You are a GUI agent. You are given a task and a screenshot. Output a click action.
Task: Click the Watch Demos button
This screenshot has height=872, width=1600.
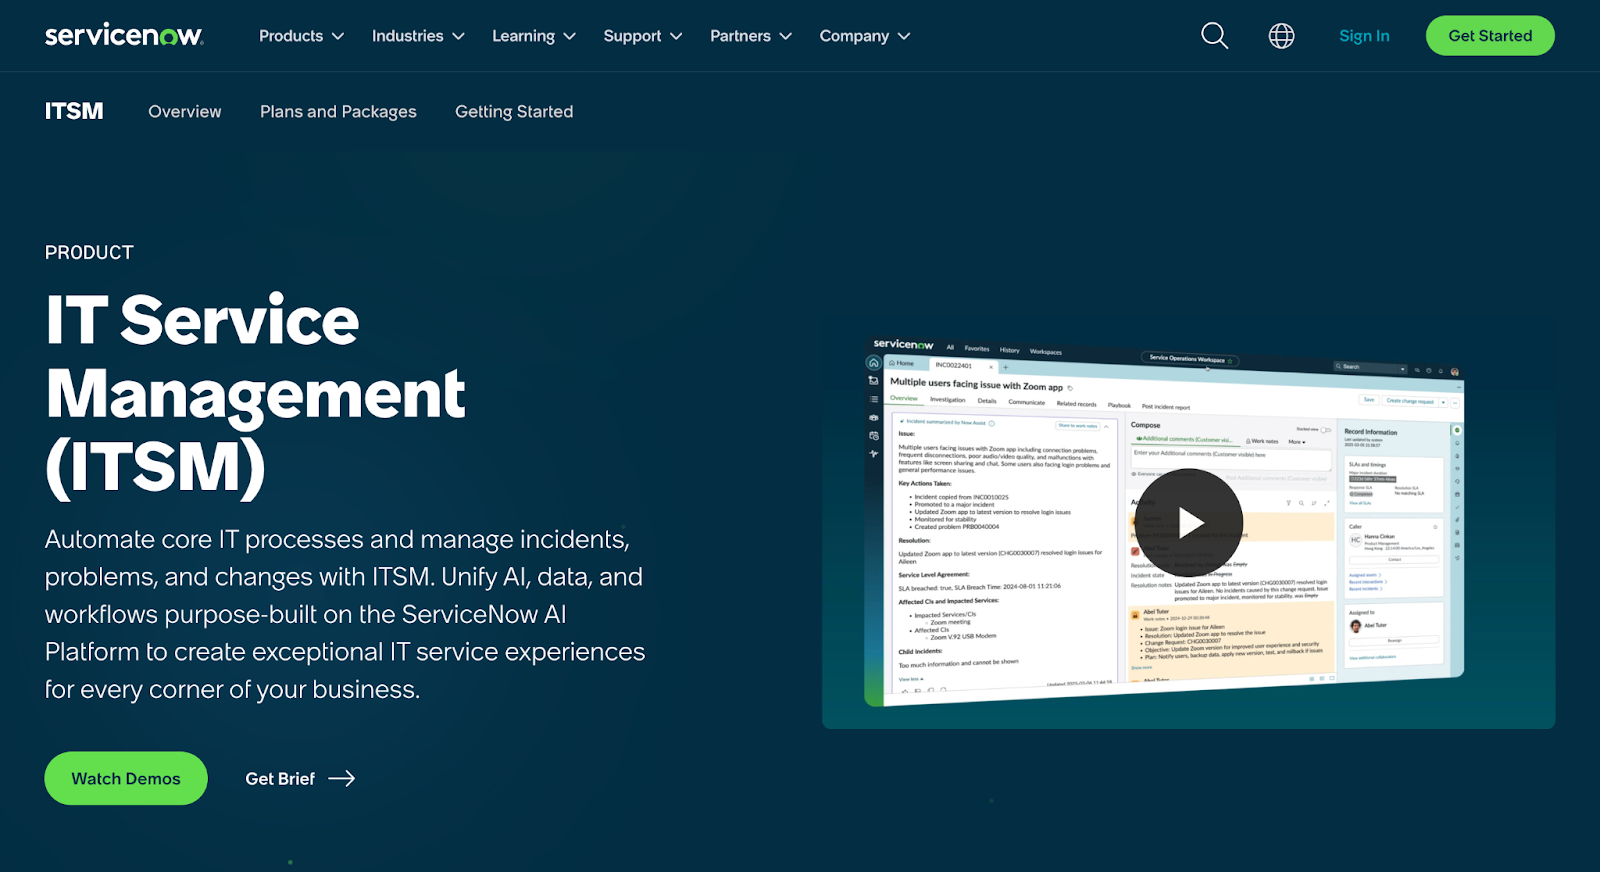click(x=126, y=778)
